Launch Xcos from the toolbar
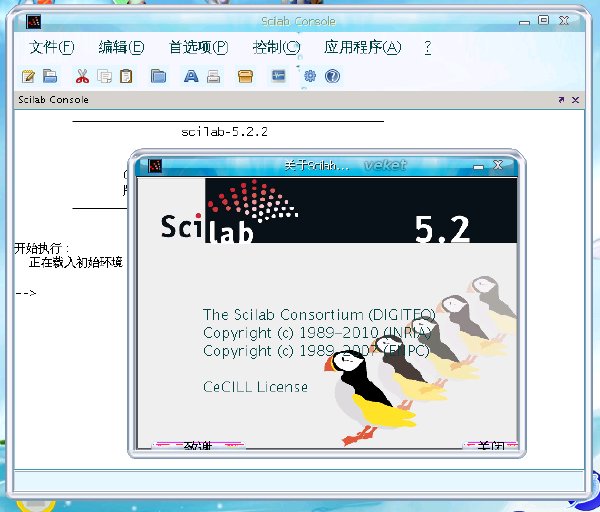 [278, 76]
